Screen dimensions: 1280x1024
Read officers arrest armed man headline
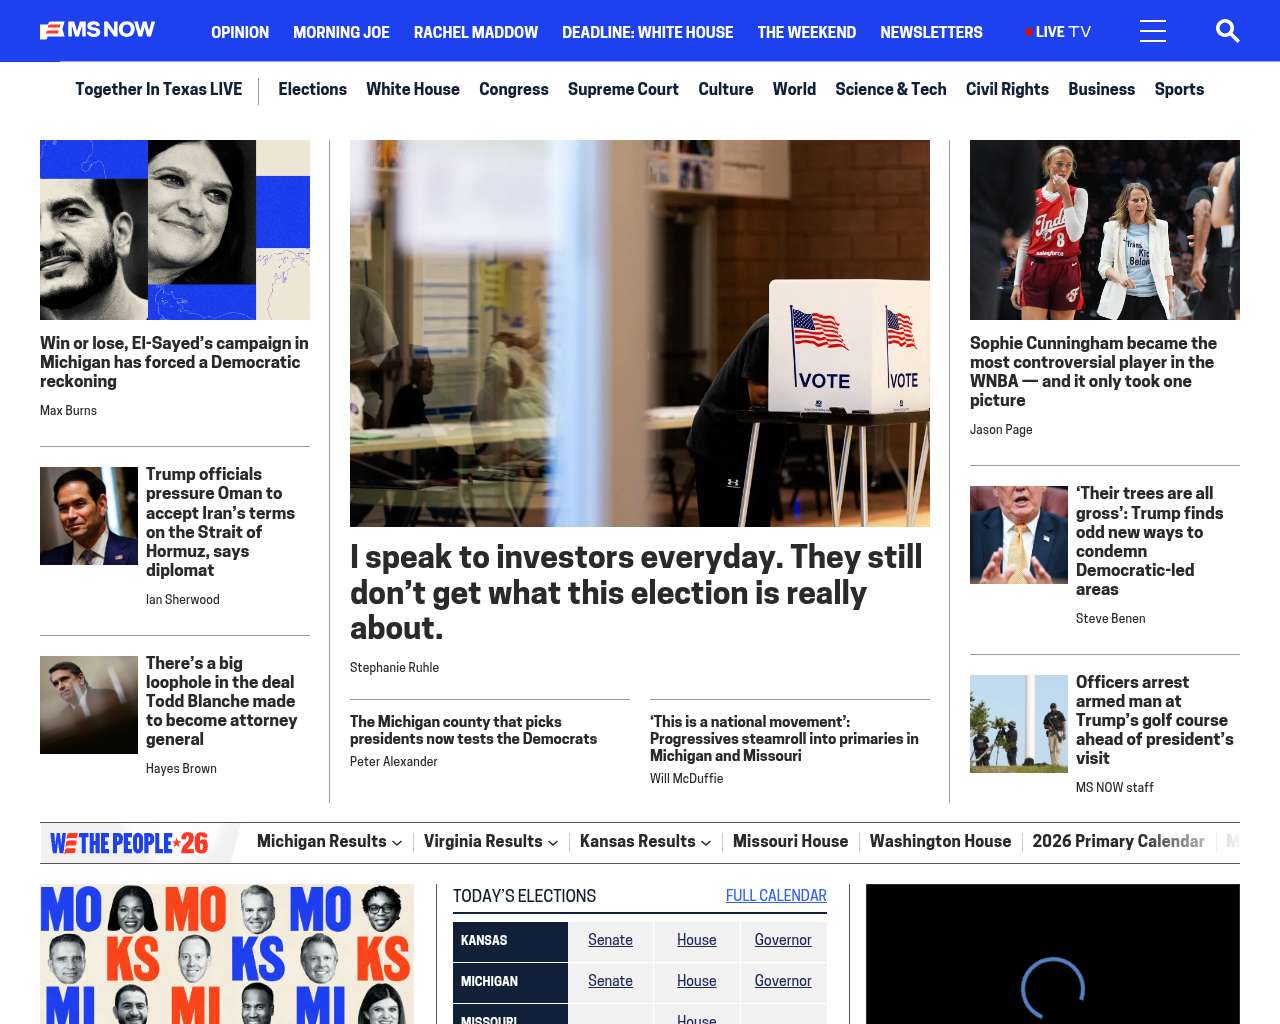click(x=1155, y=720)
